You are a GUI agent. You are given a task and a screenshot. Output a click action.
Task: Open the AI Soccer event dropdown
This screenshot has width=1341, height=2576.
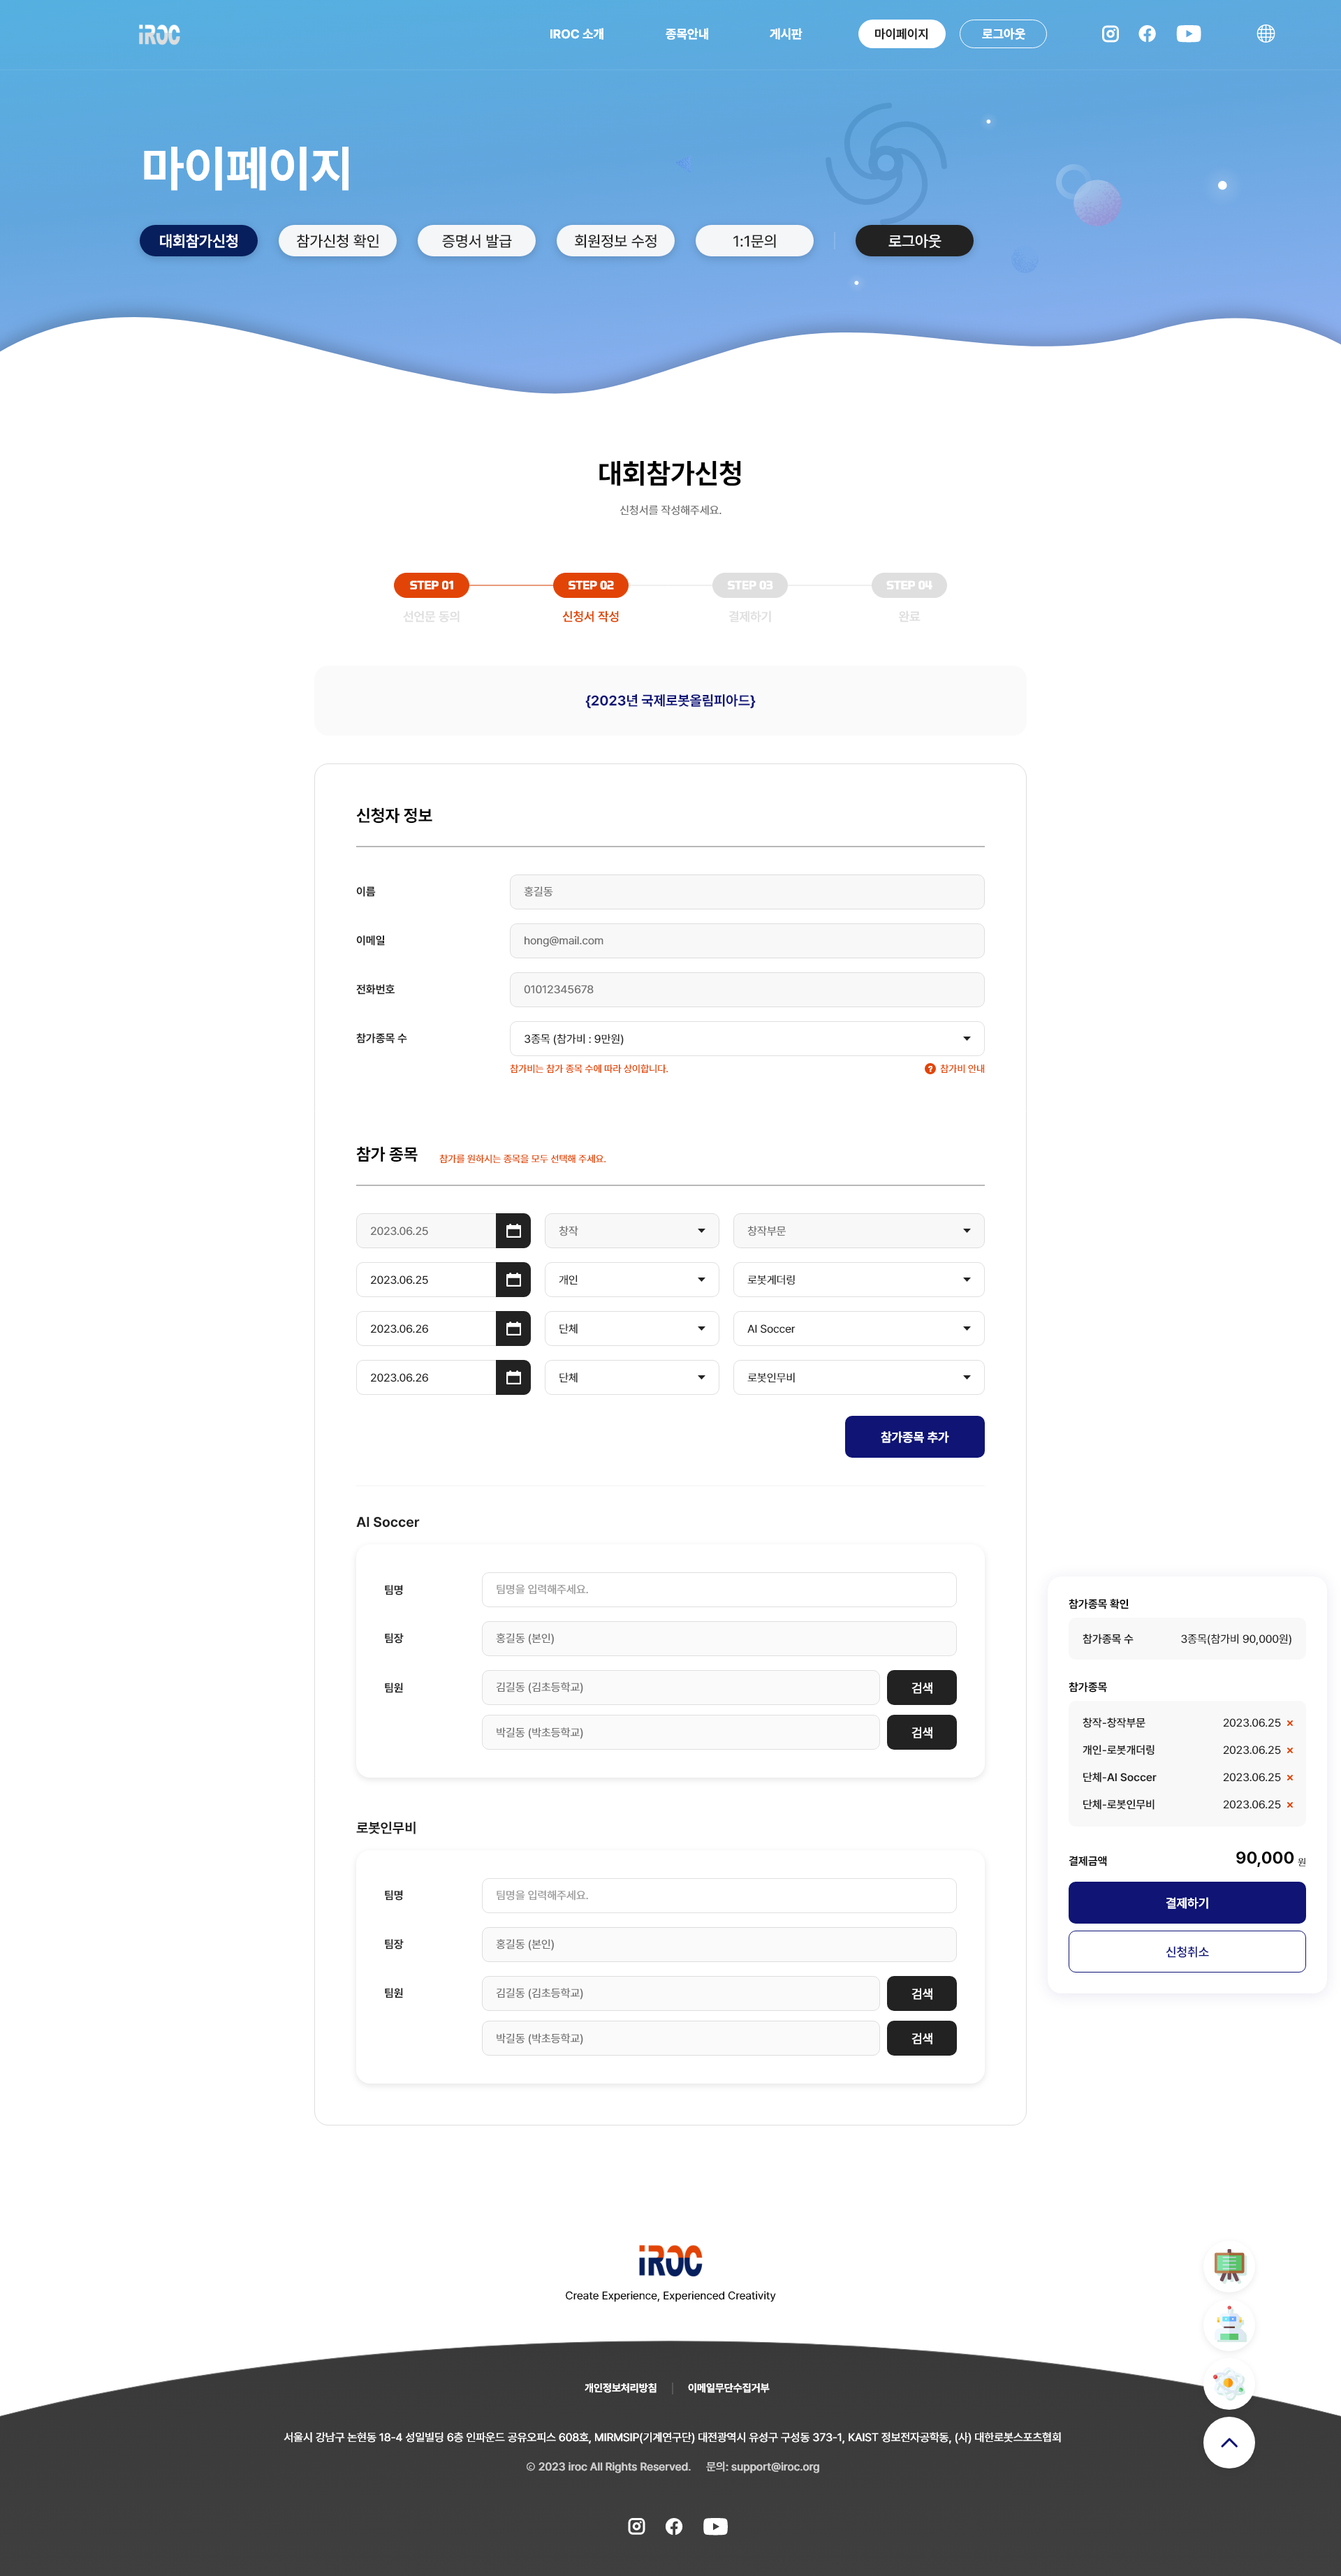tap(858, 1328)
